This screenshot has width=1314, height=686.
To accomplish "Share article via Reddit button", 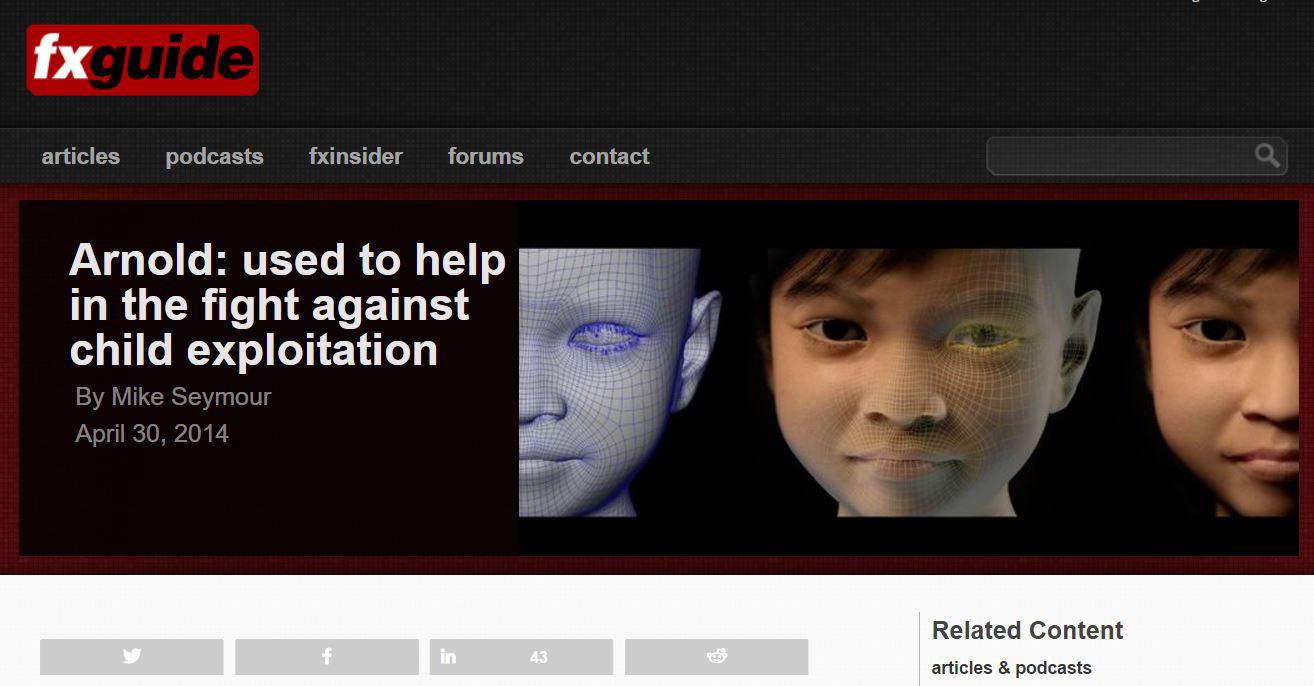I will coord(716,657).
